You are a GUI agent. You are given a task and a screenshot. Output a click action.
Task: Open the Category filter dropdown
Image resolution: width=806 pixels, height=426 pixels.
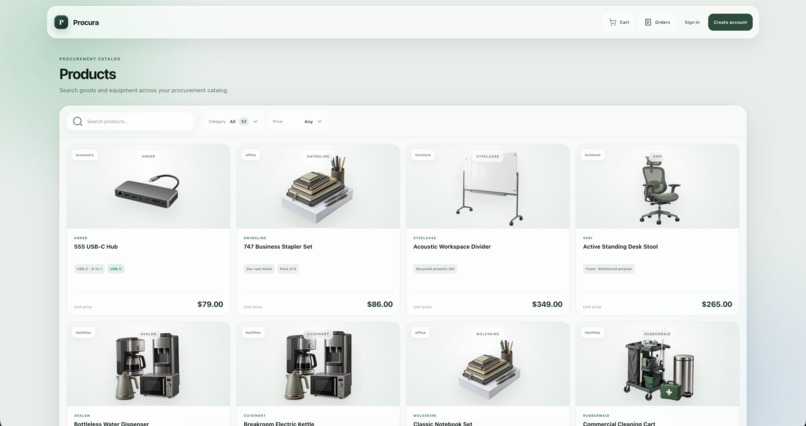pos(233,121)
